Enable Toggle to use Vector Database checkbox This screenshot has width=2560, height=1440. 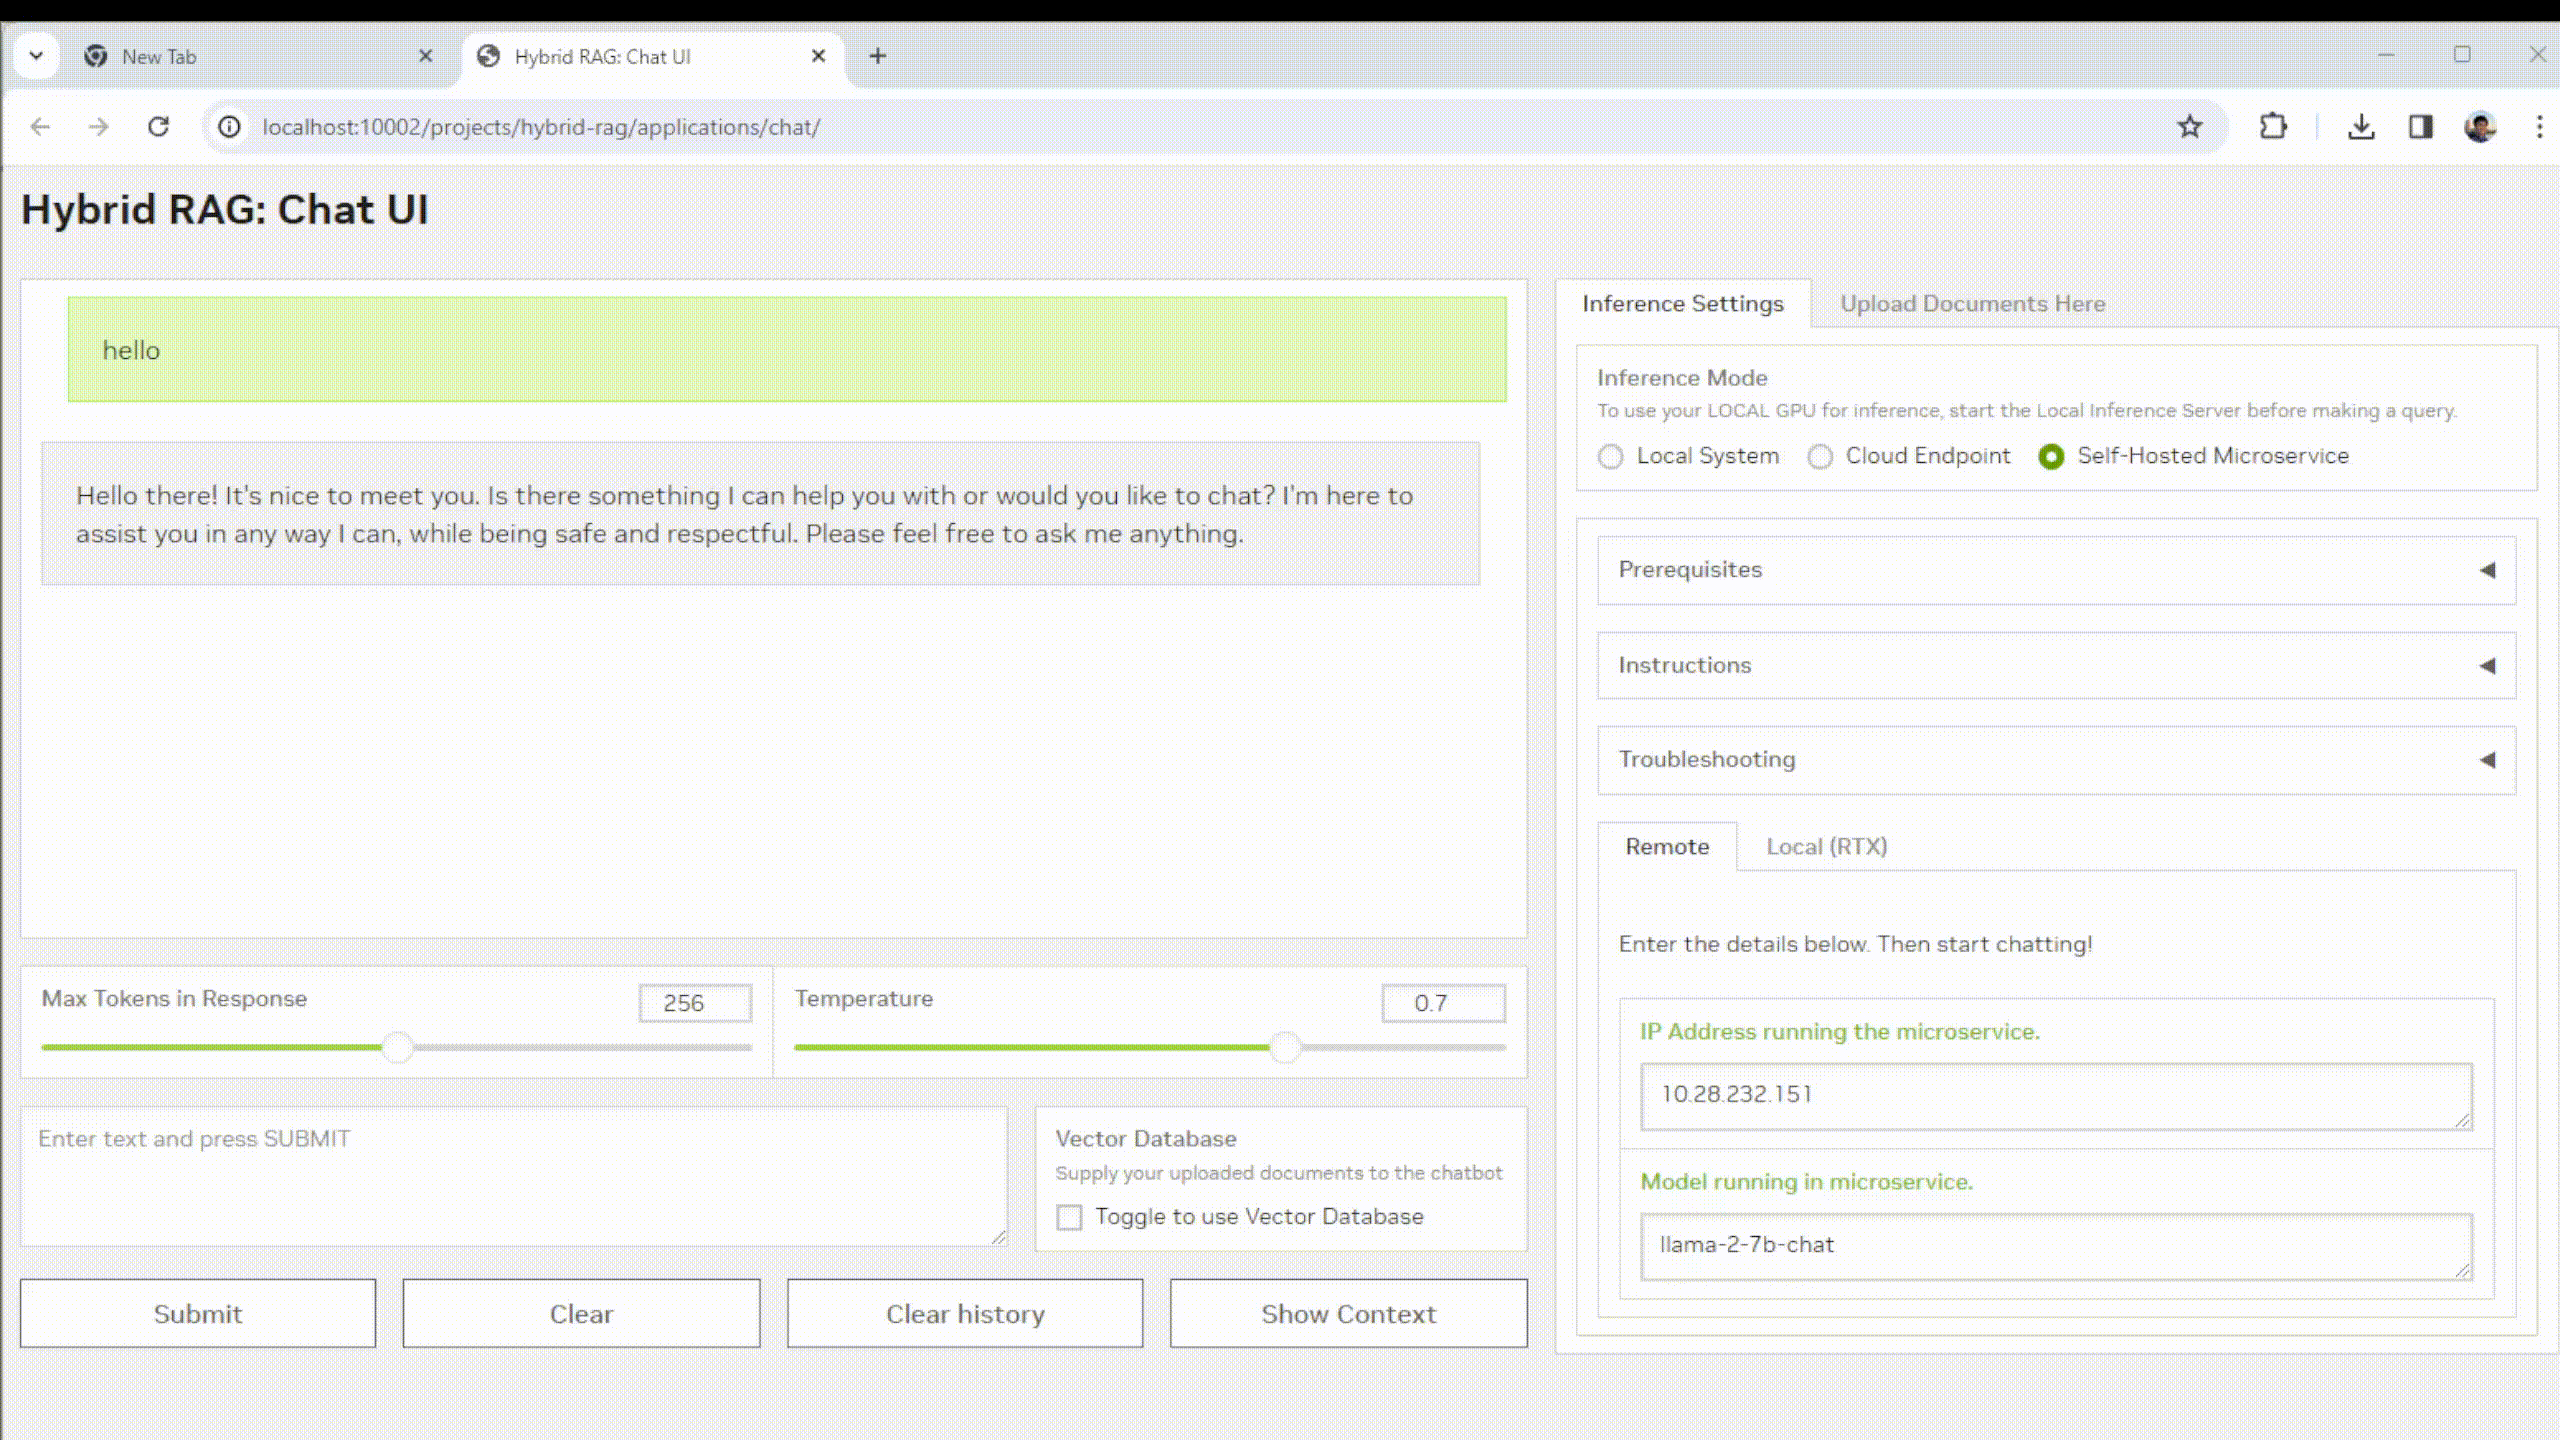(1069, 1217)
